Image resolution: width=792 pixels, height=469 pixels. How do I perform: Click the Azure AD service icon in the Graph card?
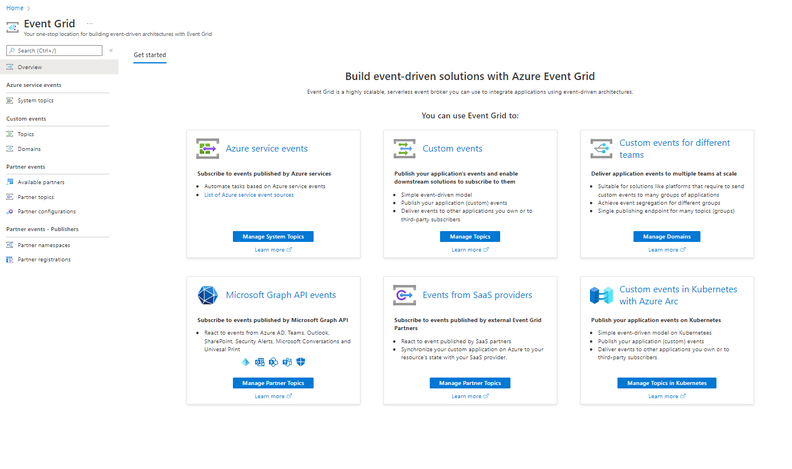point(245,362)
